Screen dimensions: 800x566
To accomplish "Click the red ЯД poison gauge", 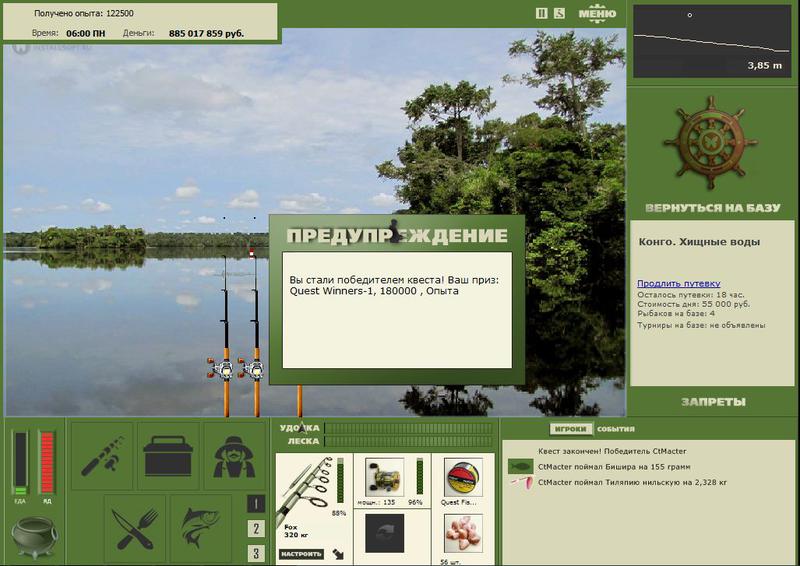I will (x=47, y=463).
